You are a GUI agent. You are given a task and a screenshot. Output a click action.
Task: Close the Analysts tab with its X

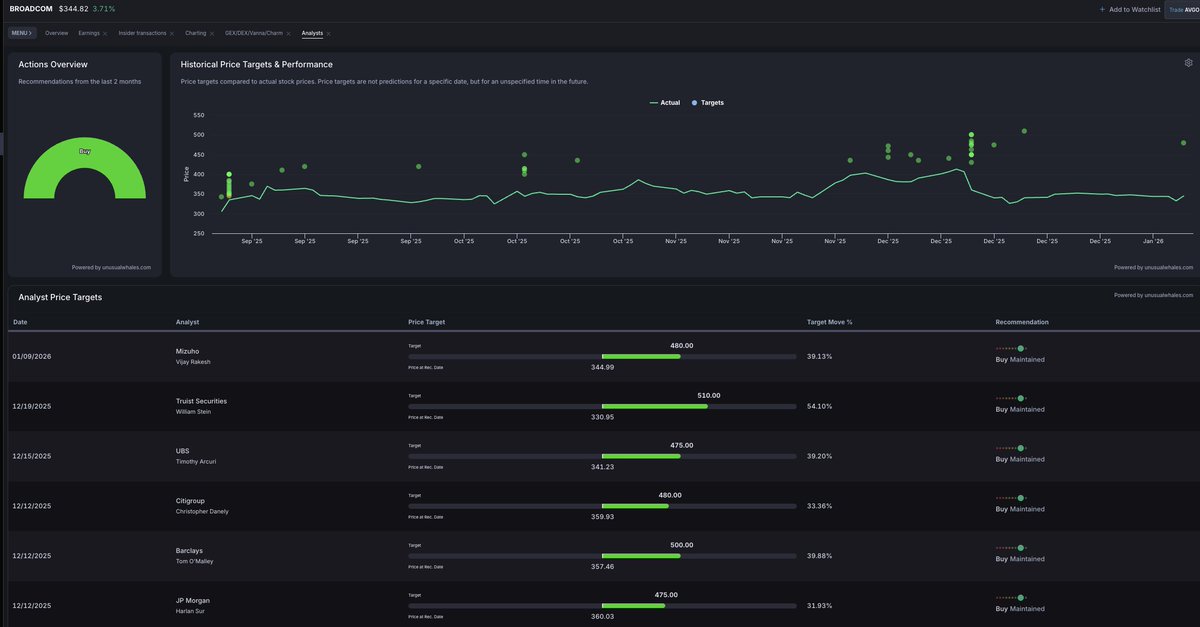click(x=328, y=33)
